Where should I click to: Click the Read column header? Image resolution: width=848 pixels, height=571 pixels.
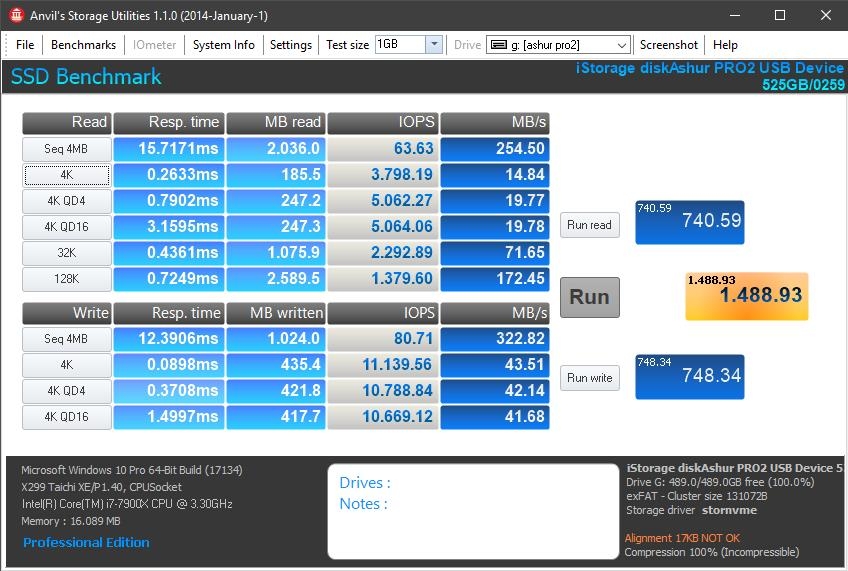pyautogui.click(x=67, y=123)
